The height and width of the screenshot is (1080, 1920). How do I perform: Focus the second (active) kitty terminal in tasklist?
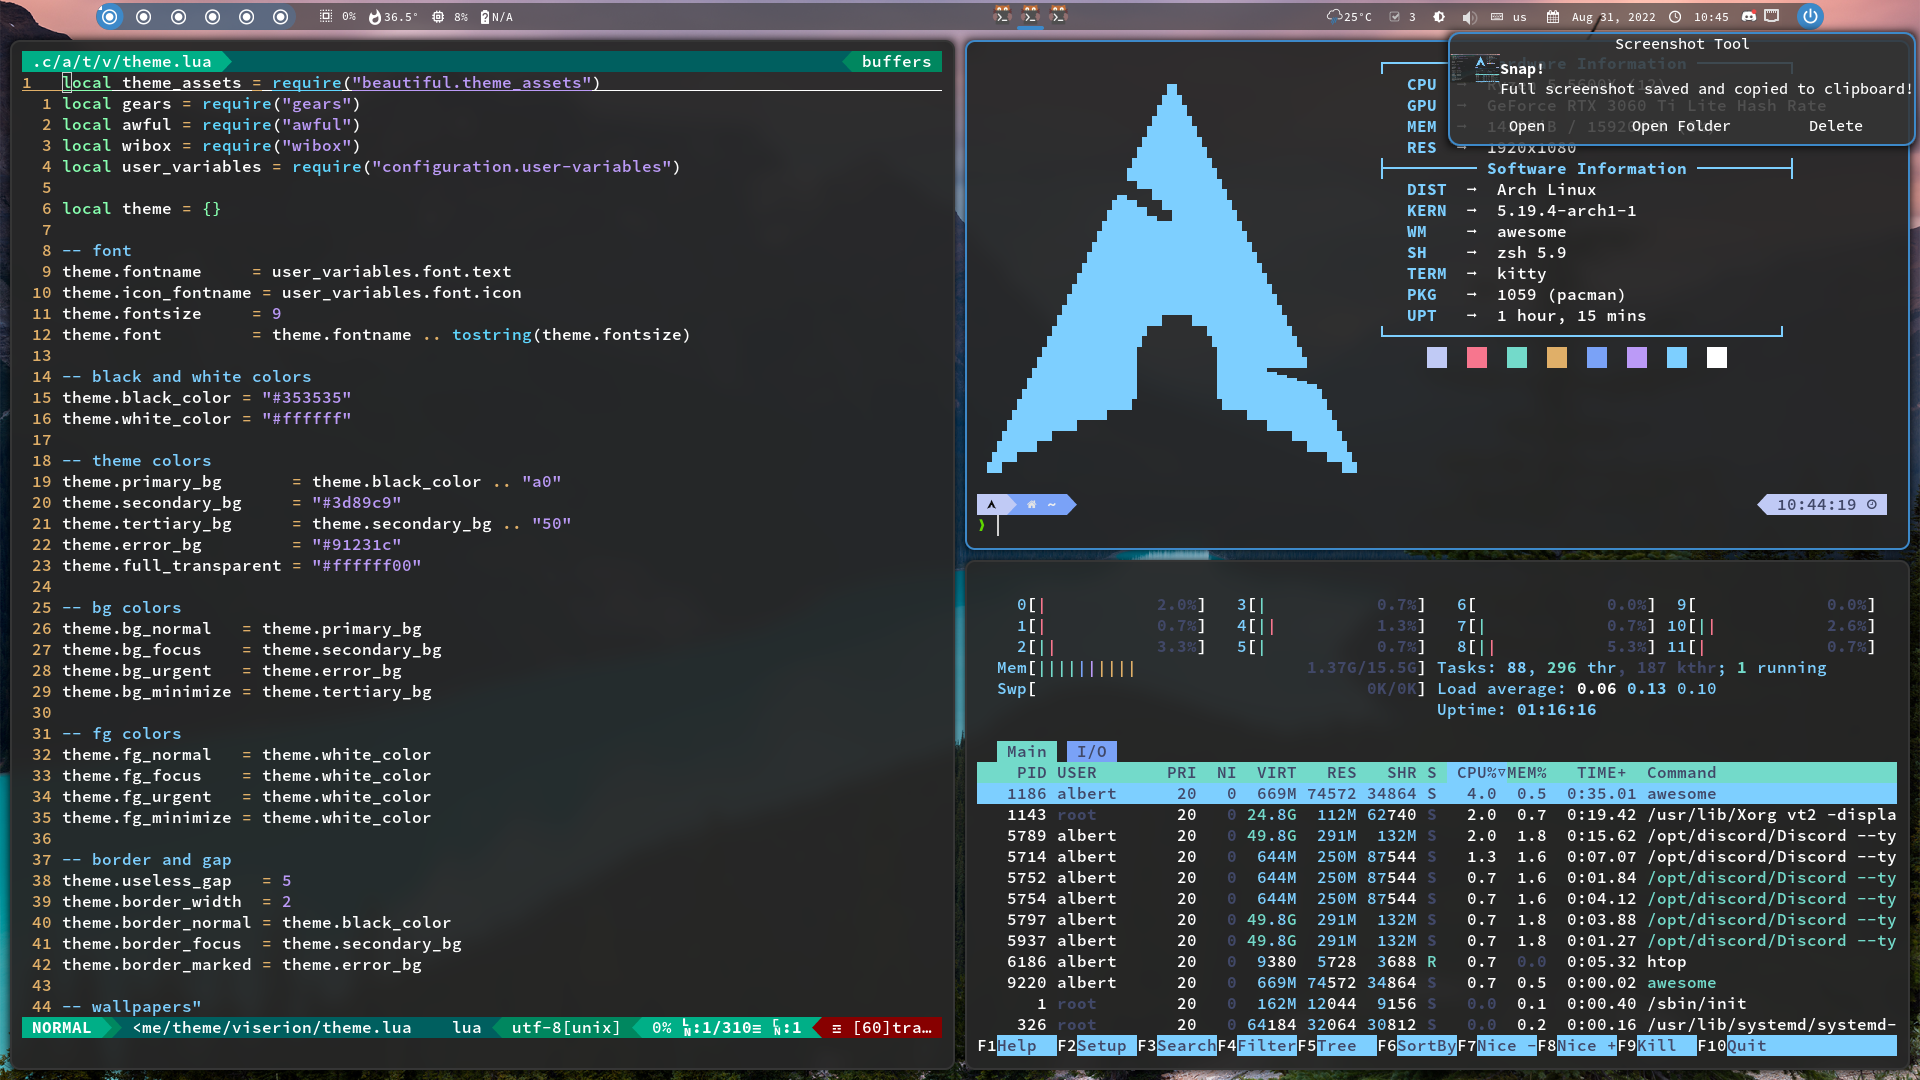(x=1030, y=15)
